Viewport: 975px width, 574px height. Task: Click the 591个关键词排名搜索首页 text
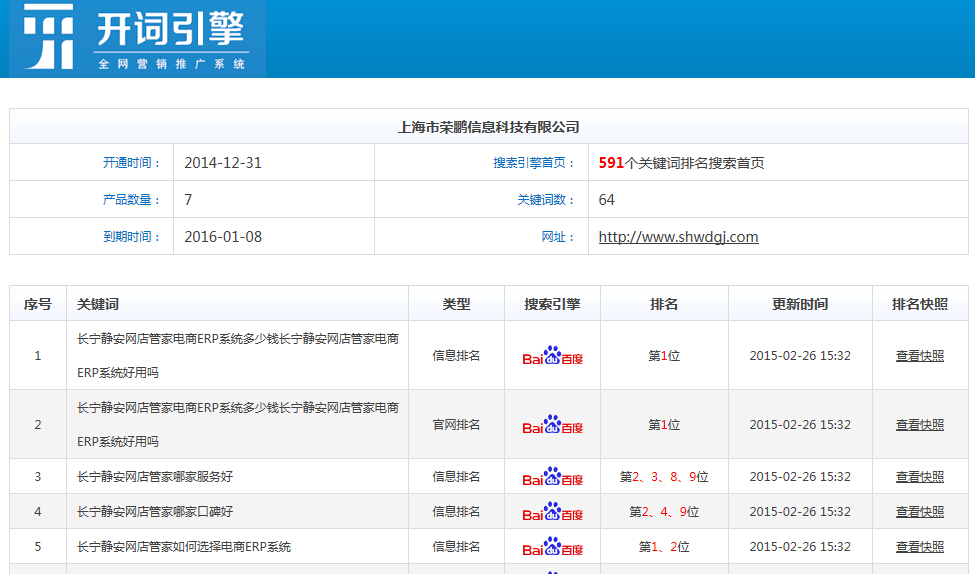[x=682, y=163]
